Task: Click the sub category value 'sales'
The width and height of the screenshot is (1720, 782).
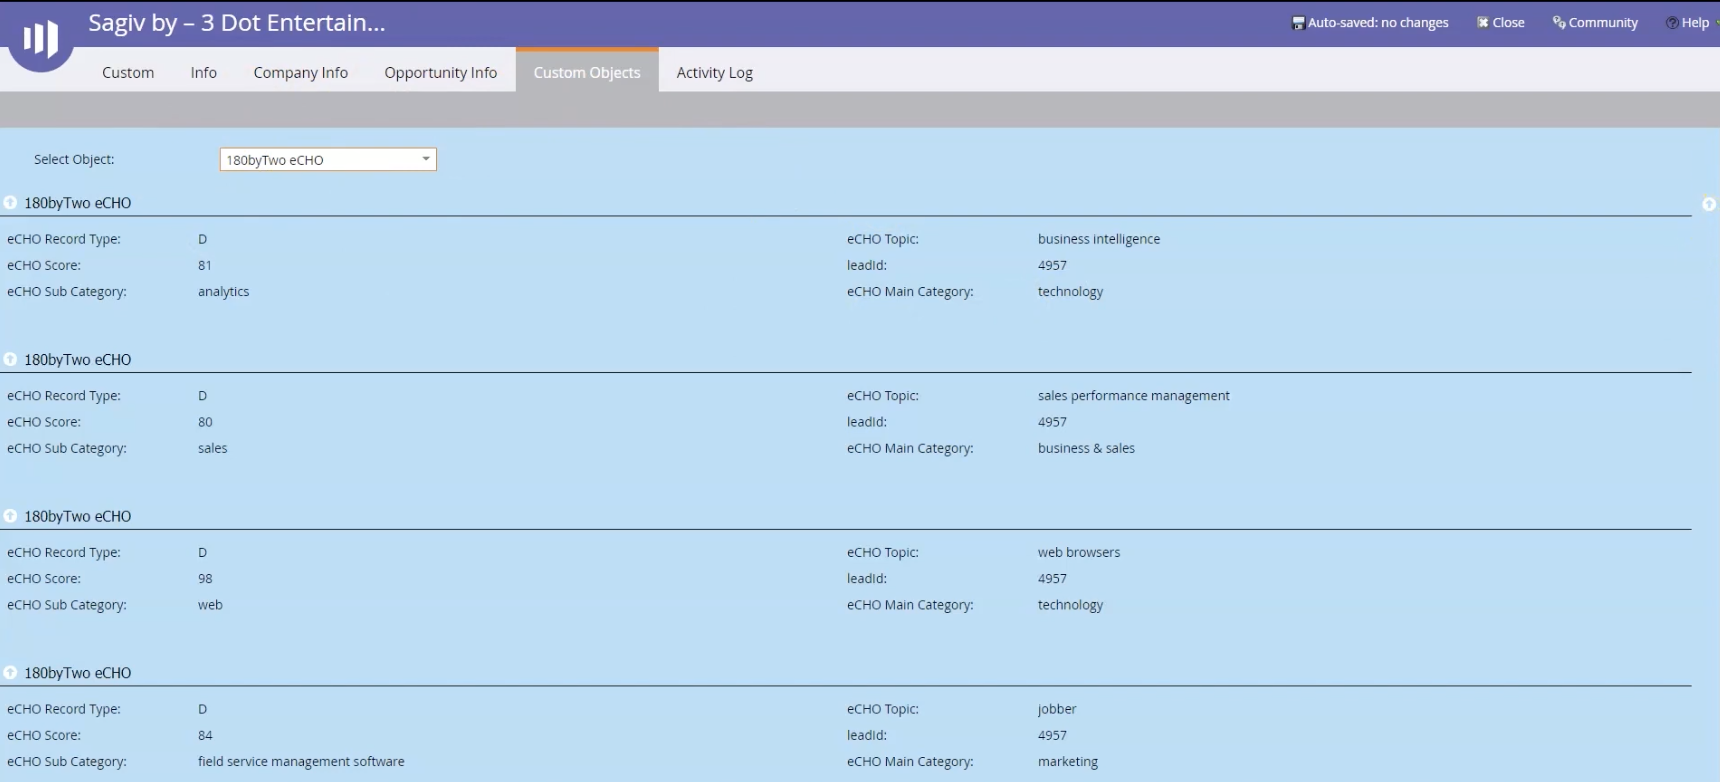Action: [213, 448]
